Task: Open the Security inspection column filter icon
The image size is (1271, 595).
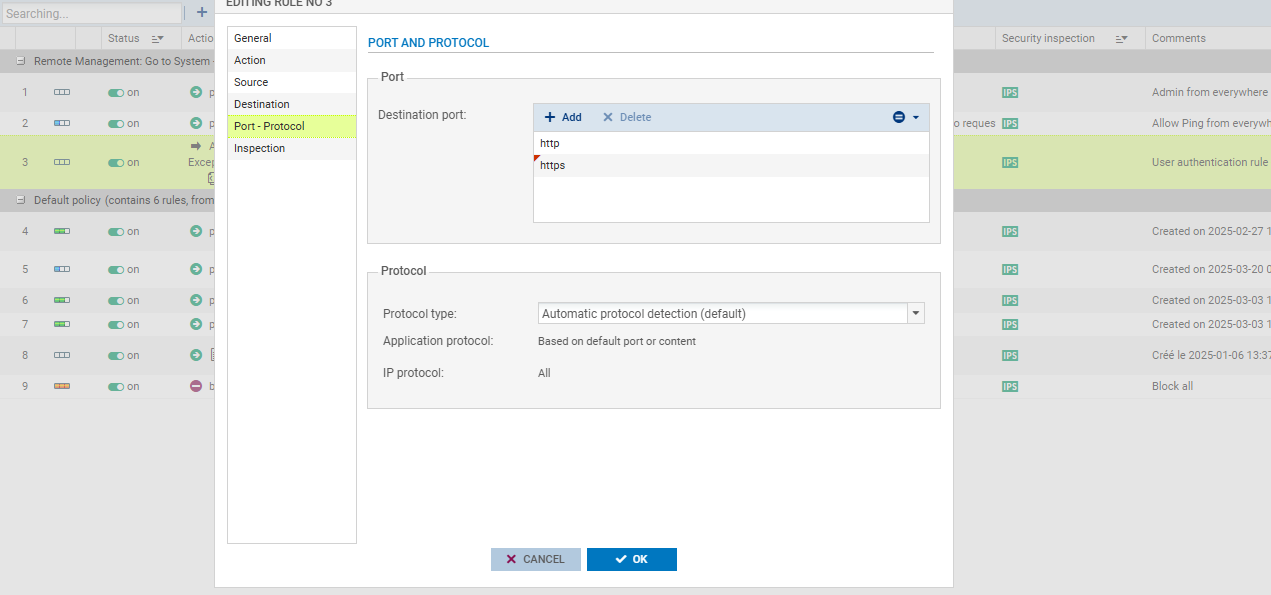Action: [x=1122, y=39]
